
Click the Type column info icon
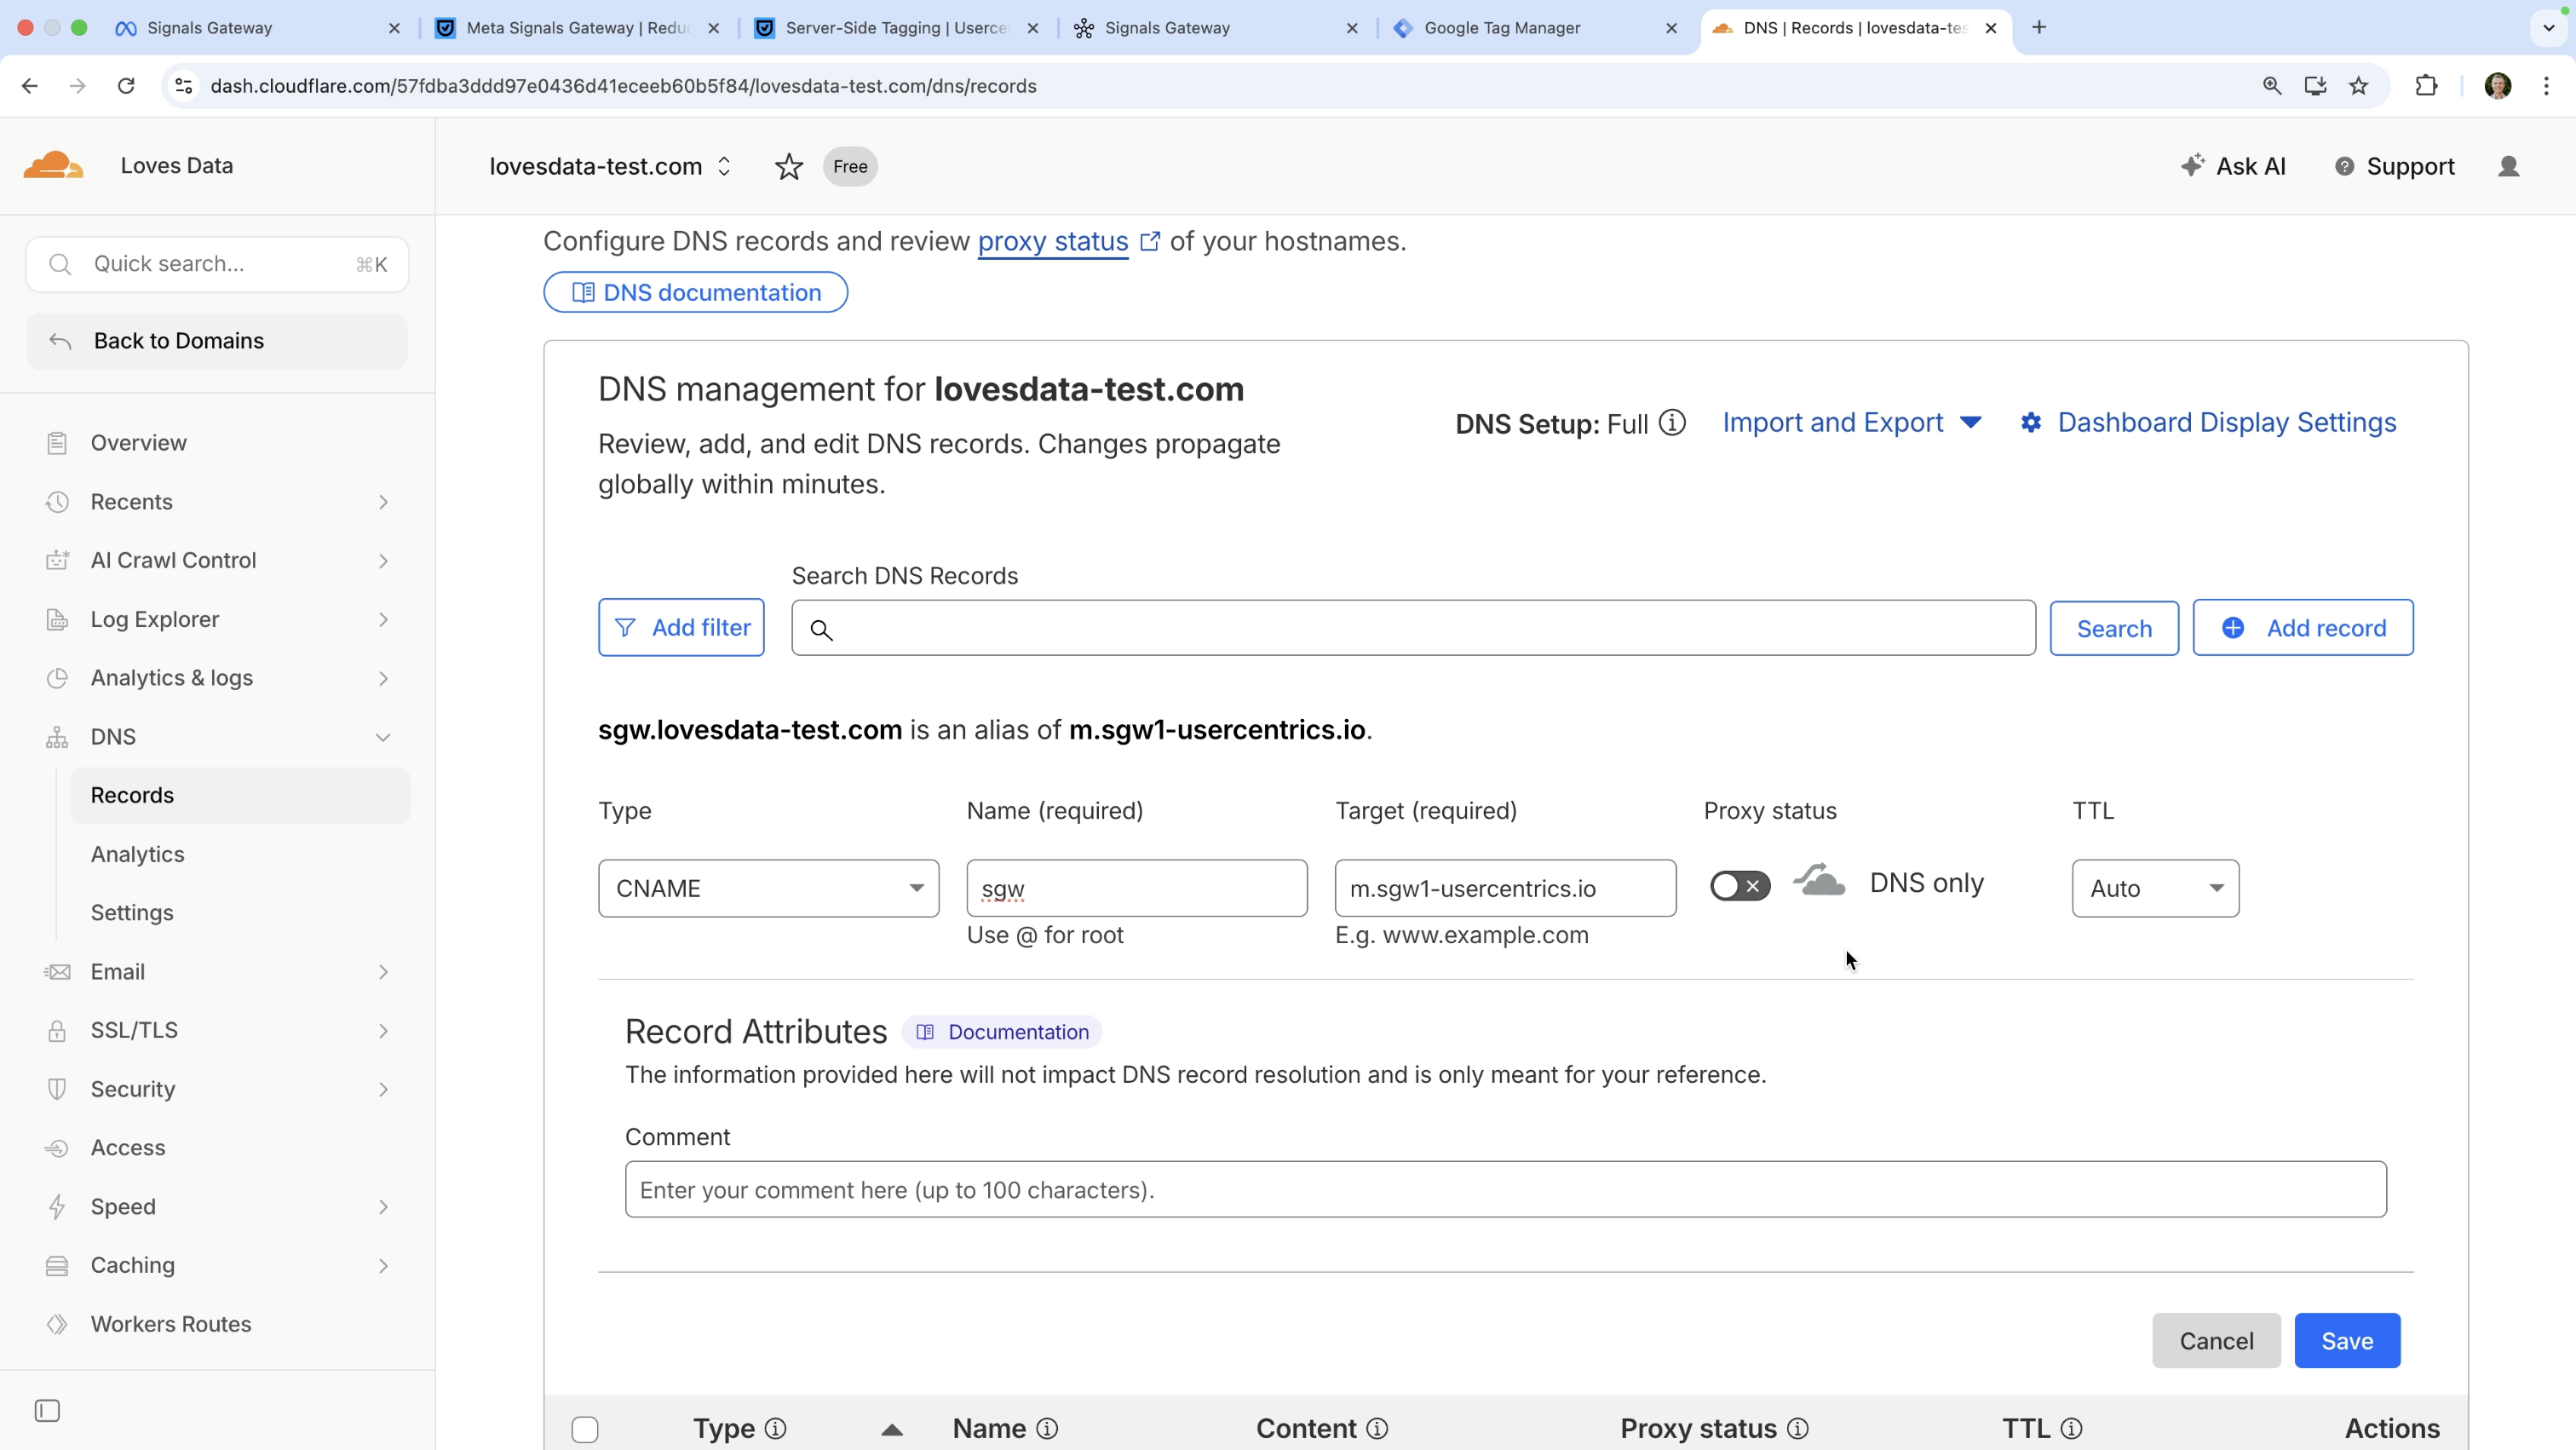[x=775, y=1428]
